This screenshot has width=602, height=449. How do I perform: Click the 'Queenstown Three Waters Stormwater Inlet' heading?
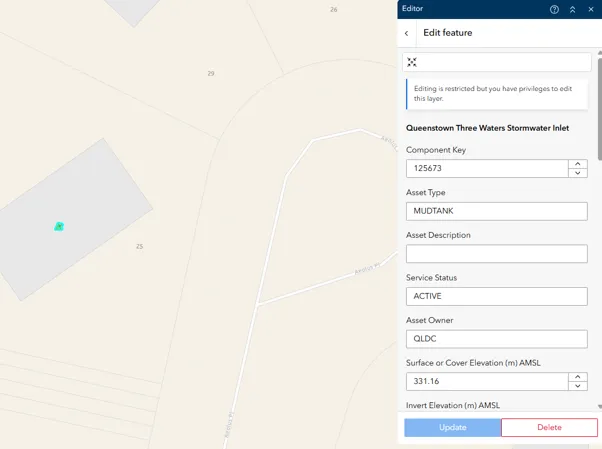[488, 128]
